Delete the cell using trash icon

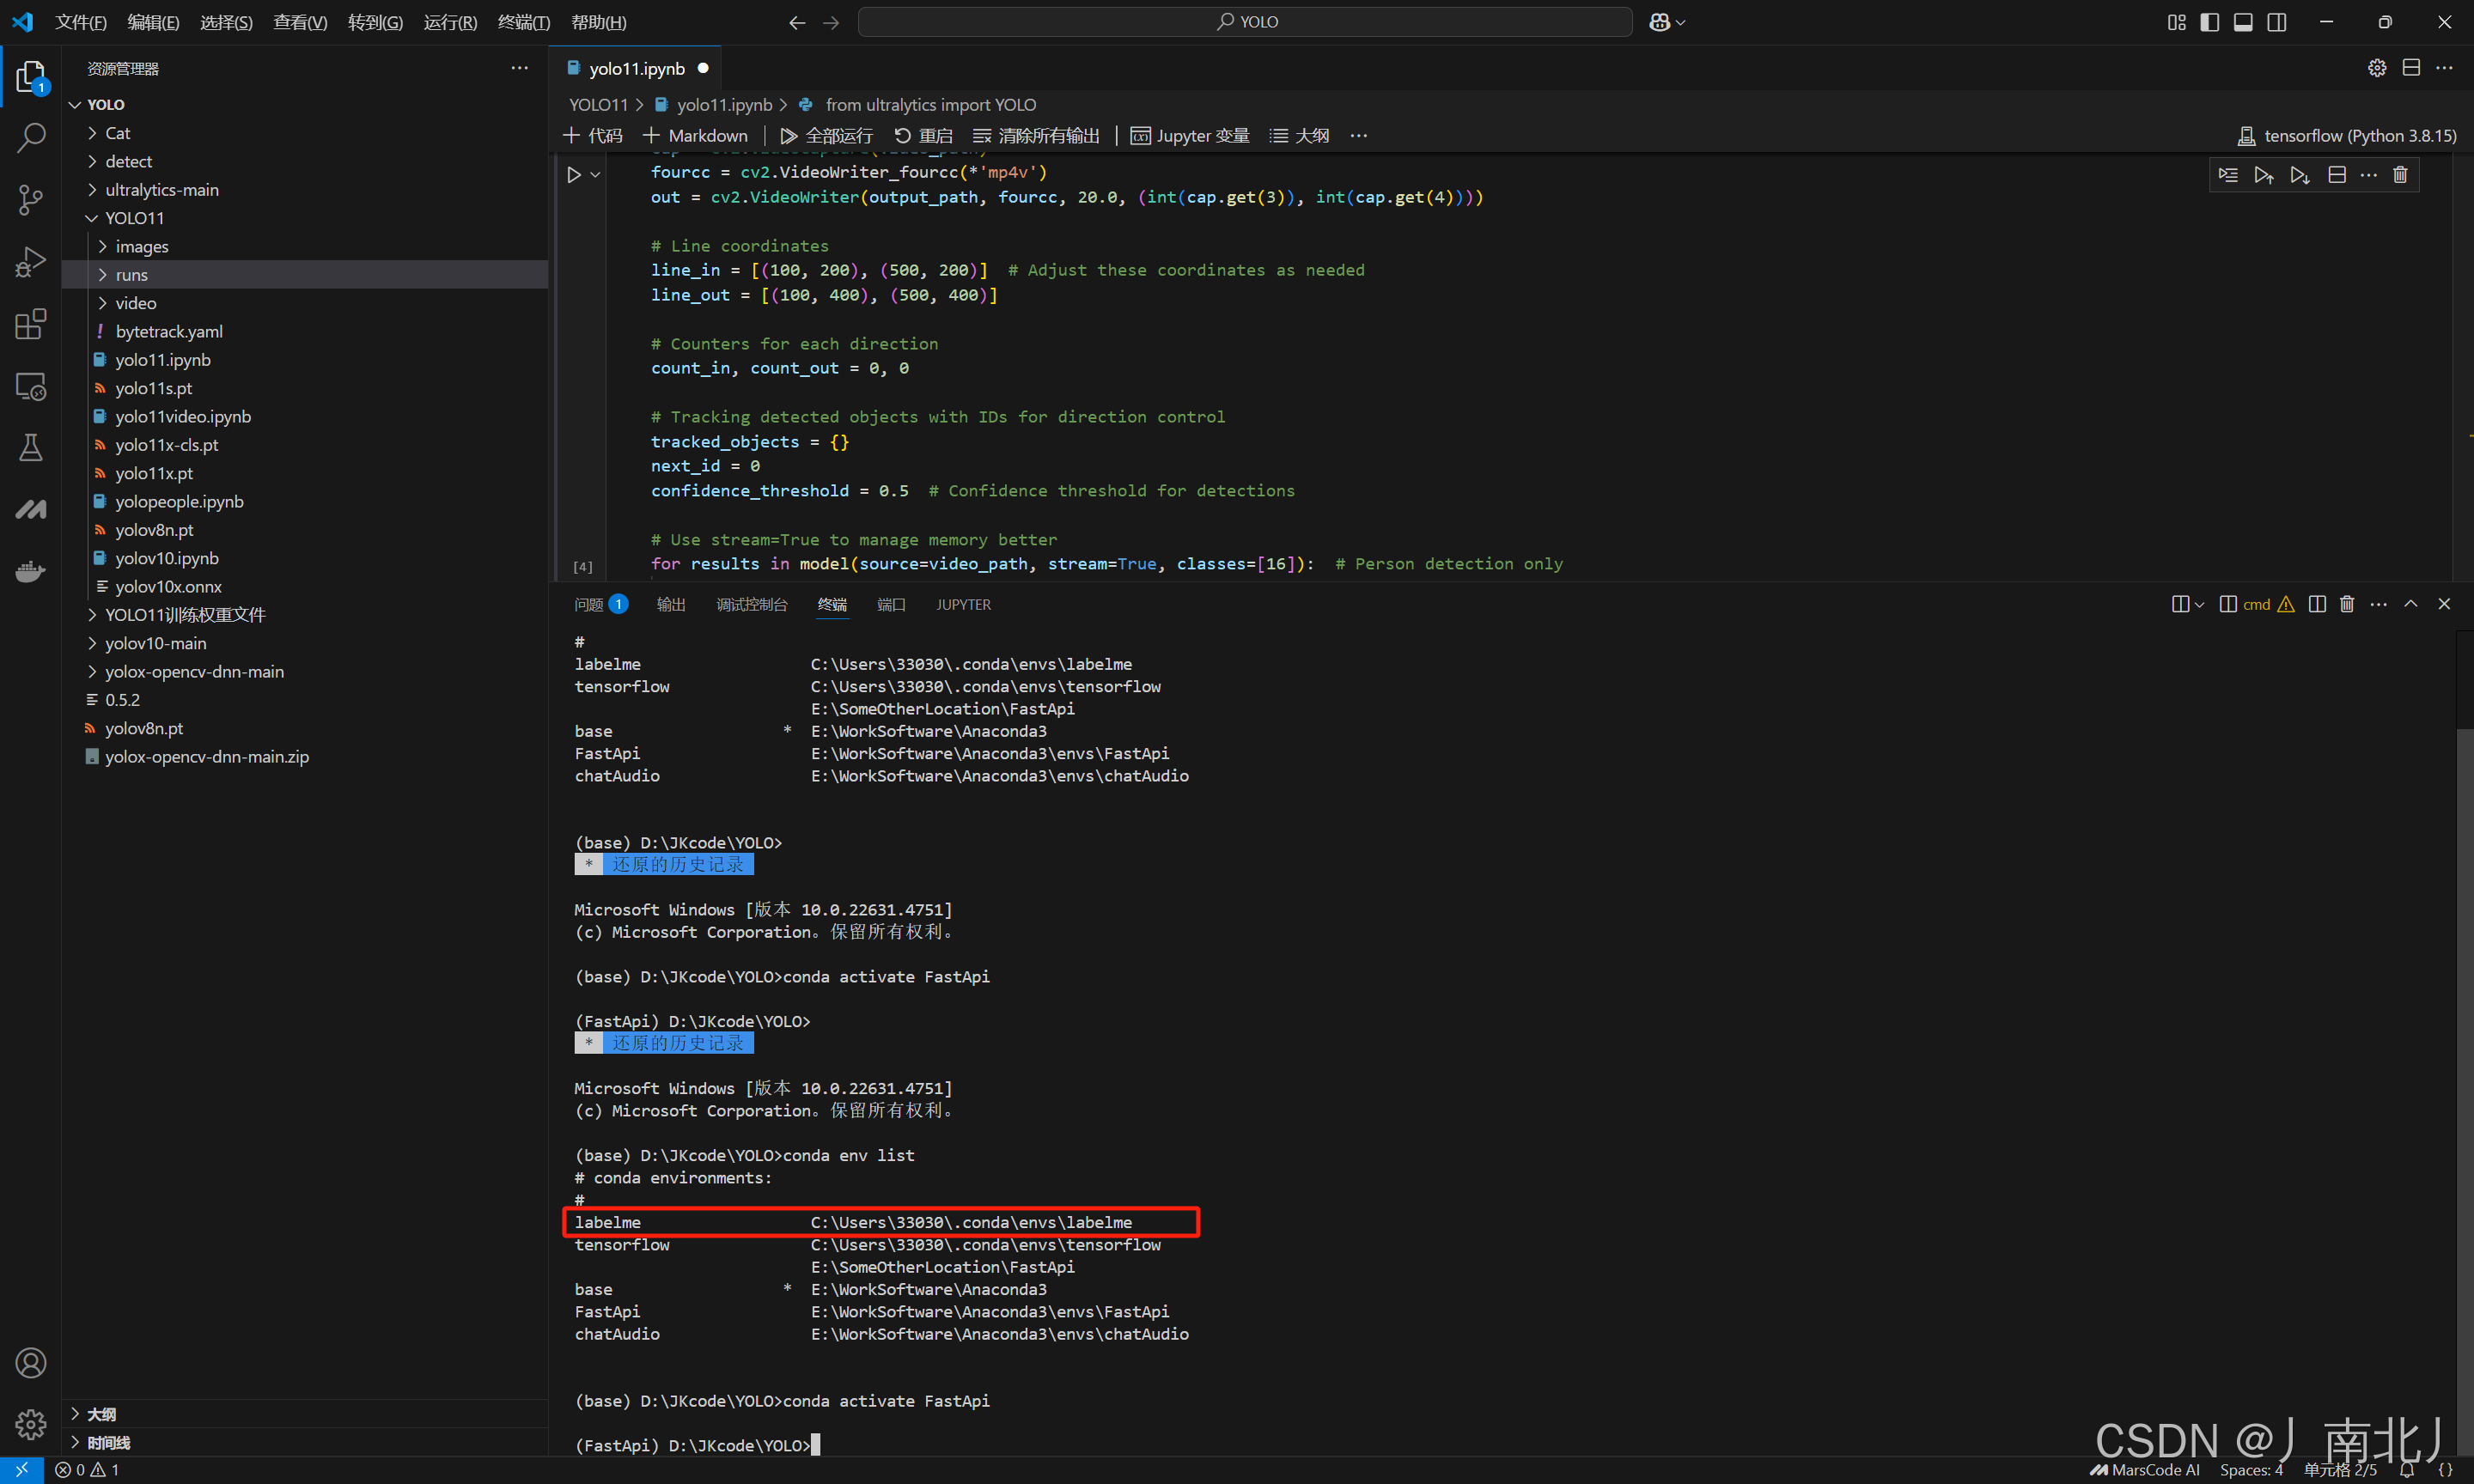(2400, 175)
